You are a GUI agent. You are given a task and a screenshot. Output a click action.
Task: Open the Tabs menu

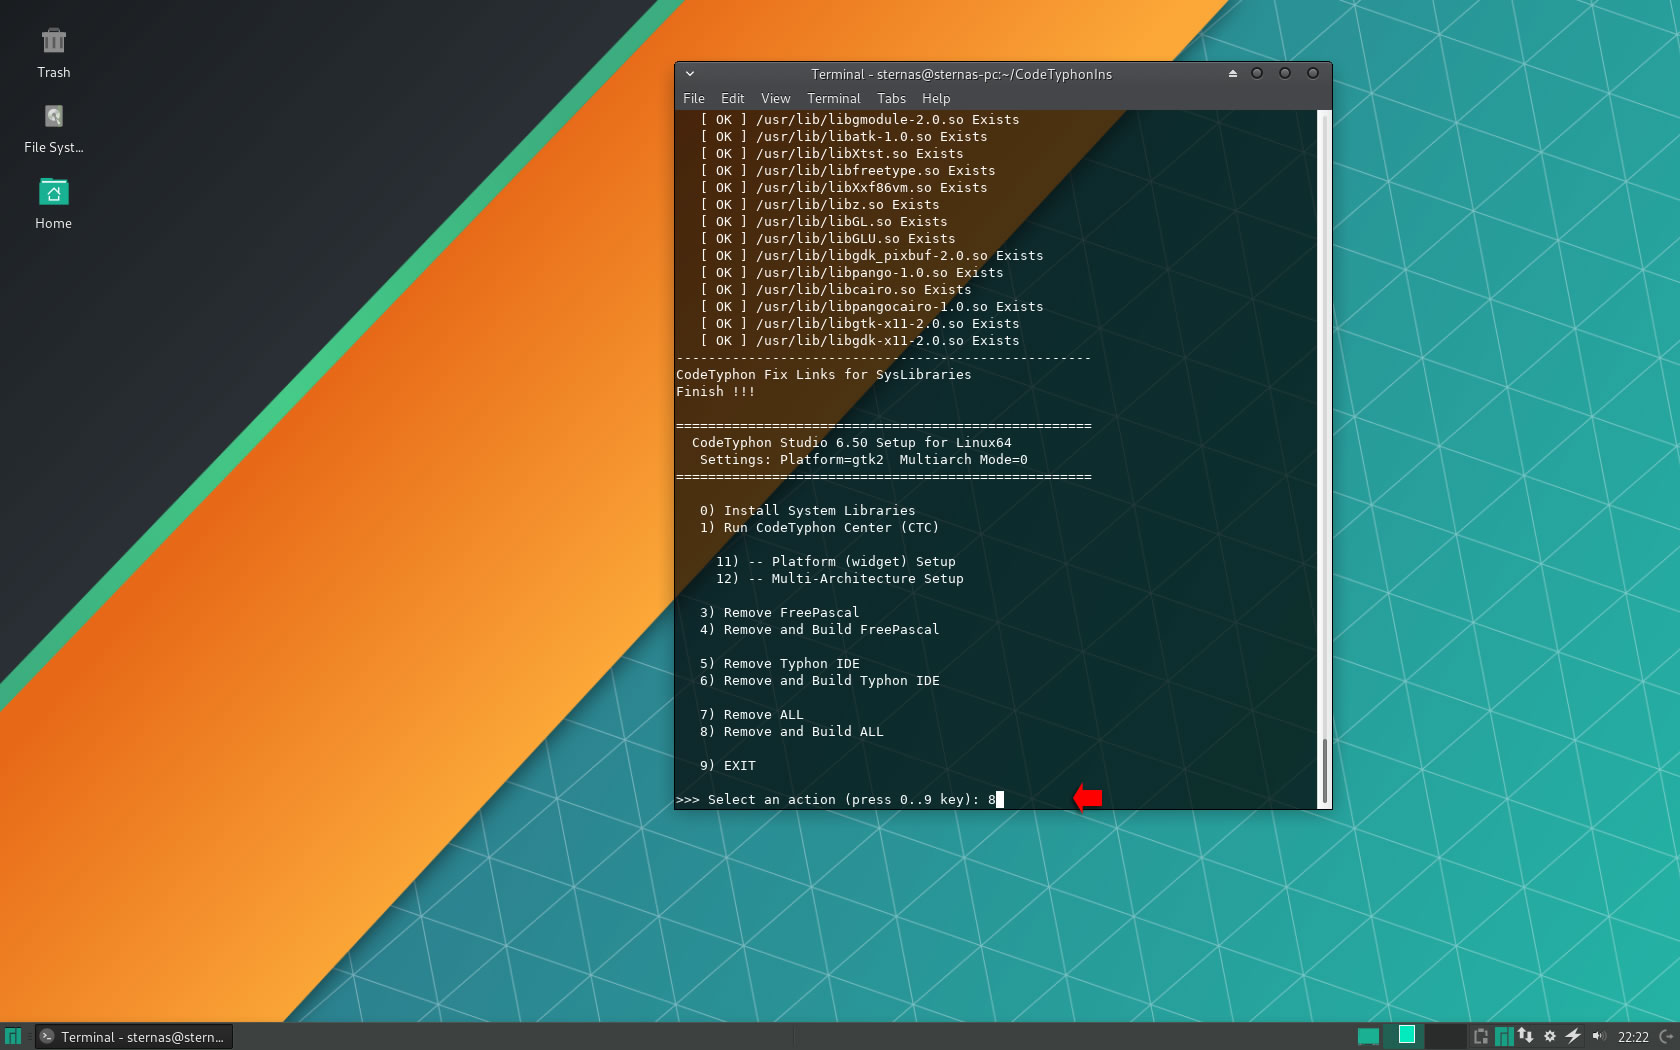892,99
